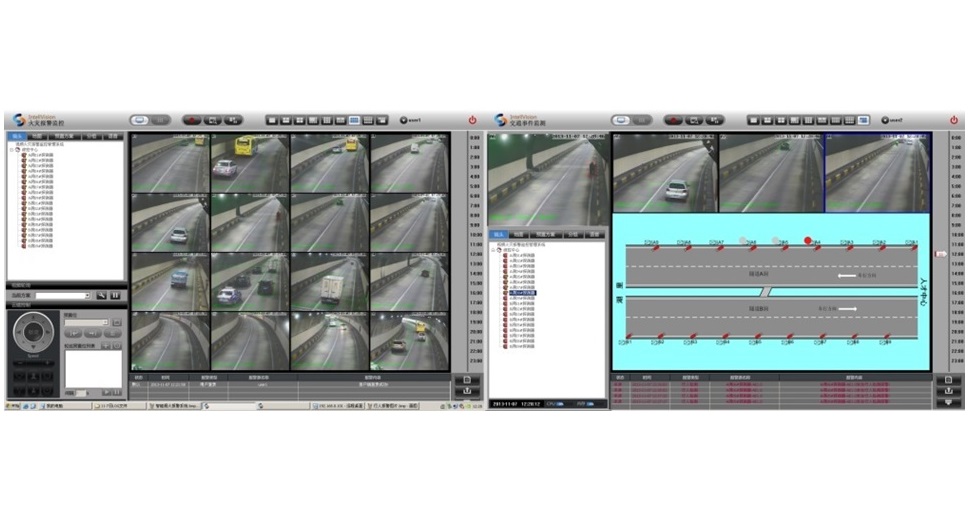This screenshot has width=975, height=523.
Task: Open the last tab in fire alarm sidebar
Action: (113, 136)
